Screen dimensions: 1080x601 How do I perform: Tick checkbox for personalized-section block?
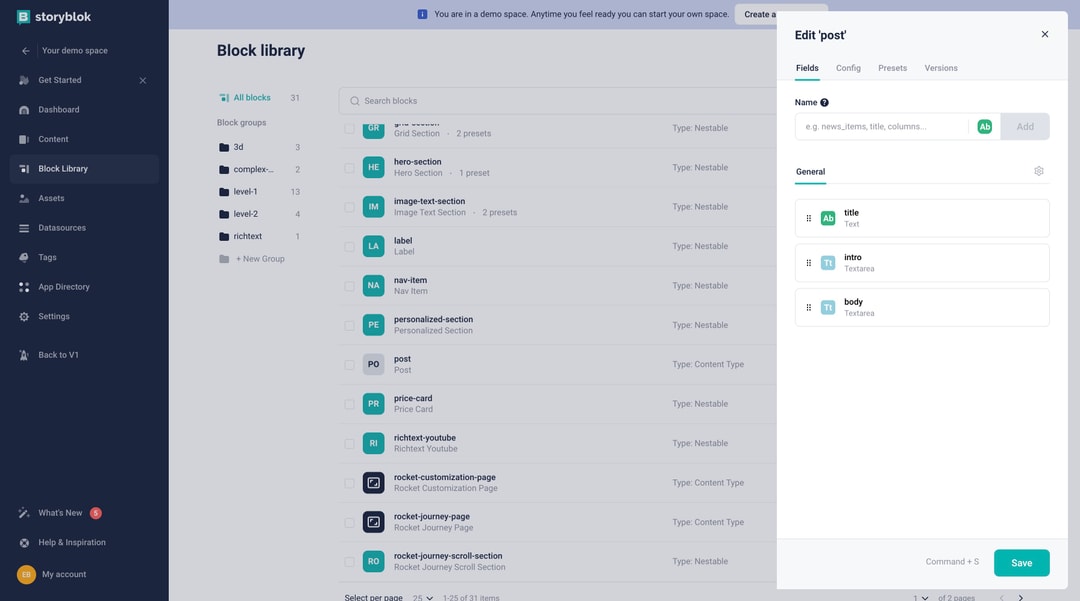(349, 326)
